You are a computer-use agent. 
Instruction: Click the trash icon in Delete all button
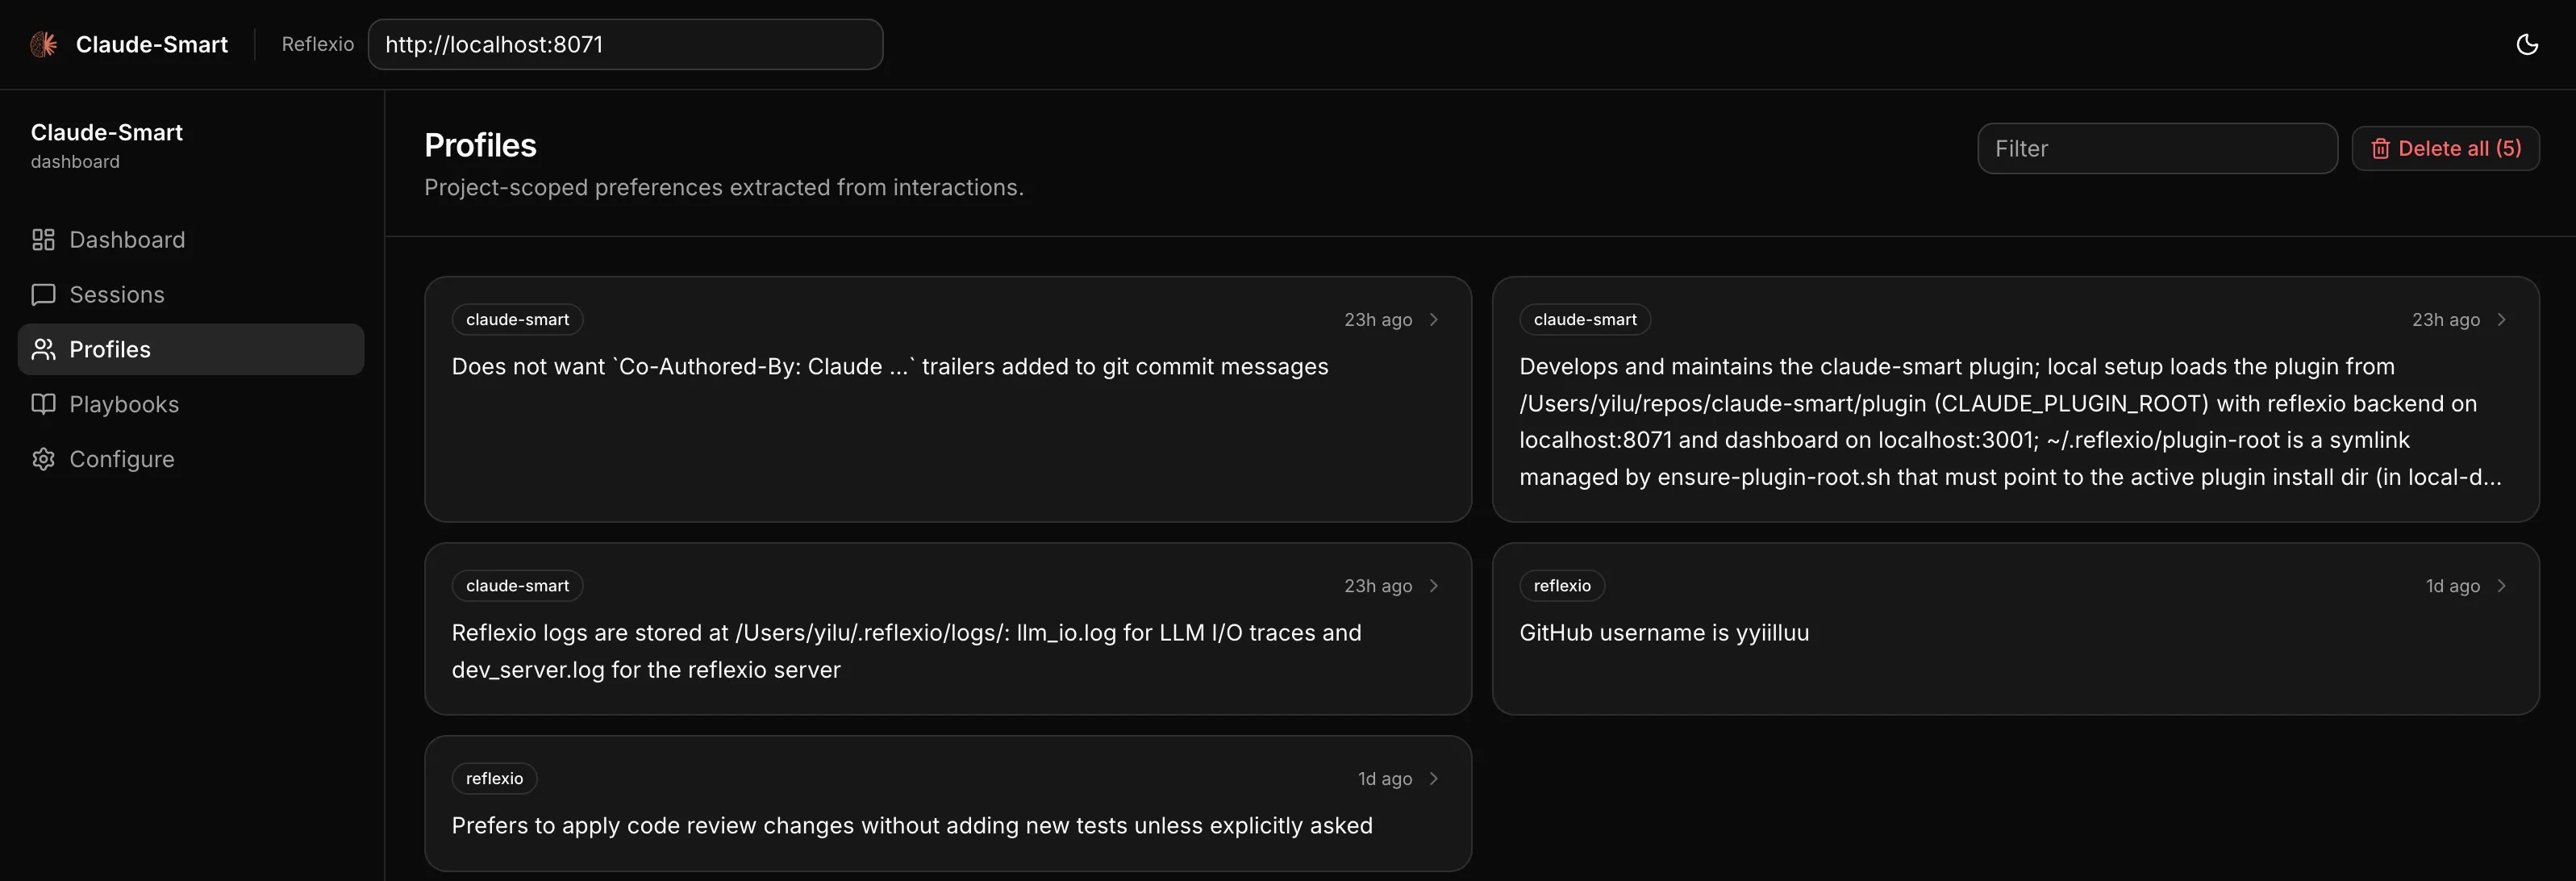[2380, 149]
